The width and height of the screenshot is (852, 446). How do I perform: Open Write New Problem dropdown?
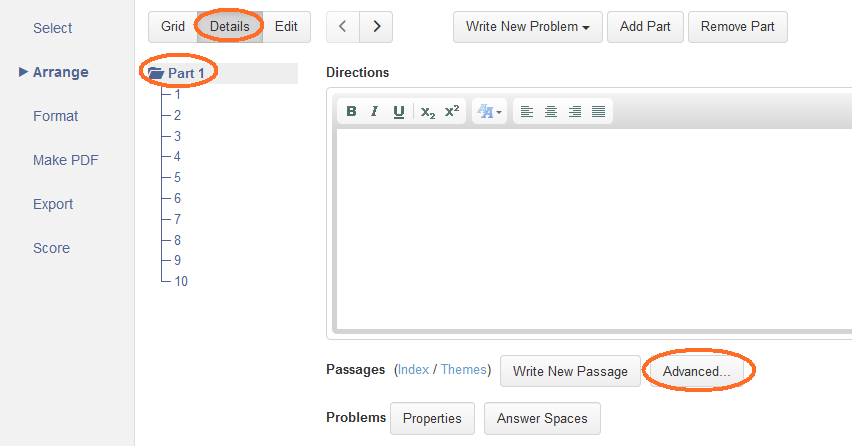(528, 27)
